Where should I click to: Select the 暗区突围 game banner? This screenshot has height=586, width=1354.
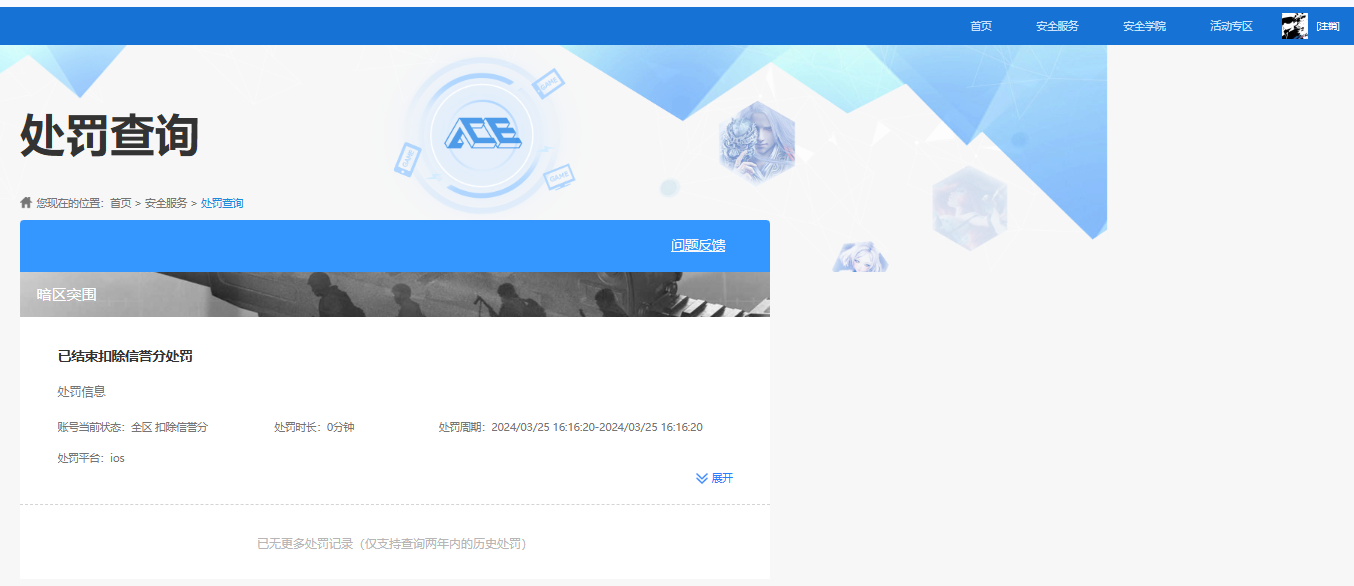click(x=394, y=294)
